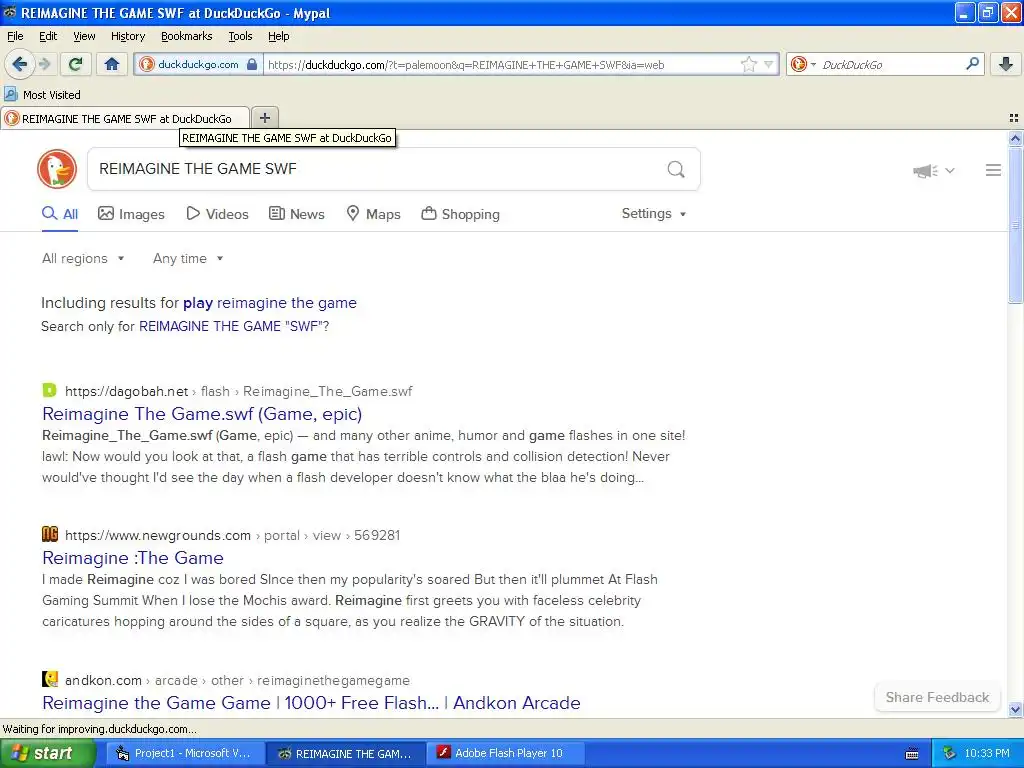This screenshot has height=768, width=1024.
Task: Open the History menu
Action: [x=128, y=36]
